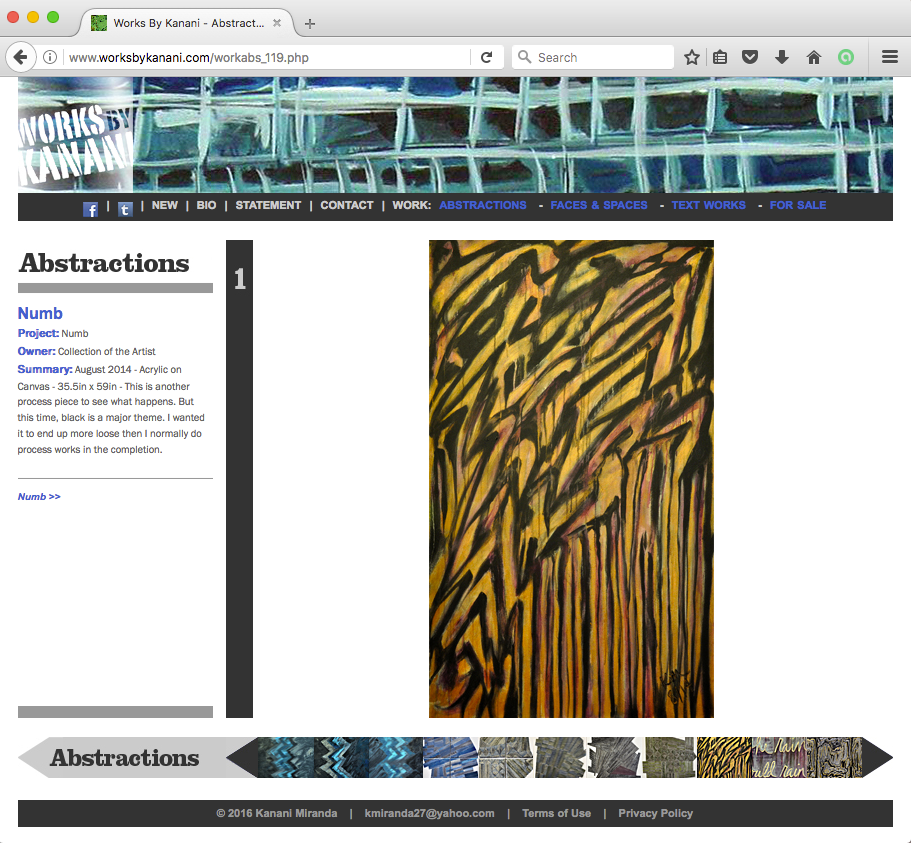Click the large Numb painting image

[571, 479]
